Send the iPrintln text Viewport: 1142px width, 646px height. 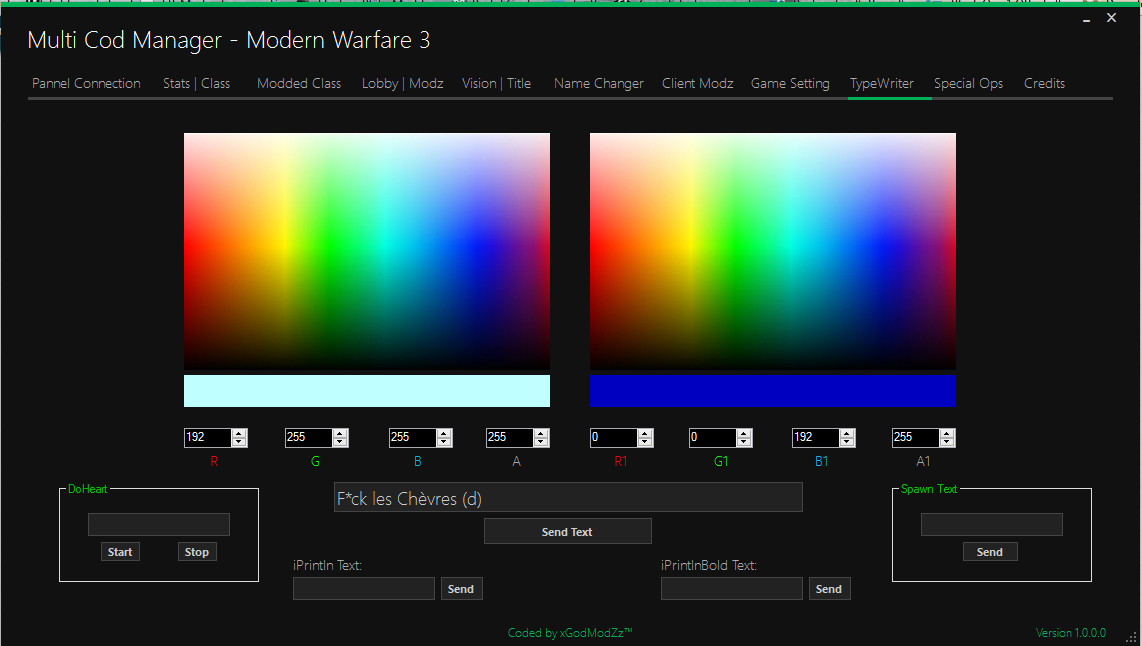pyautogui.click(x=461, y=588)
